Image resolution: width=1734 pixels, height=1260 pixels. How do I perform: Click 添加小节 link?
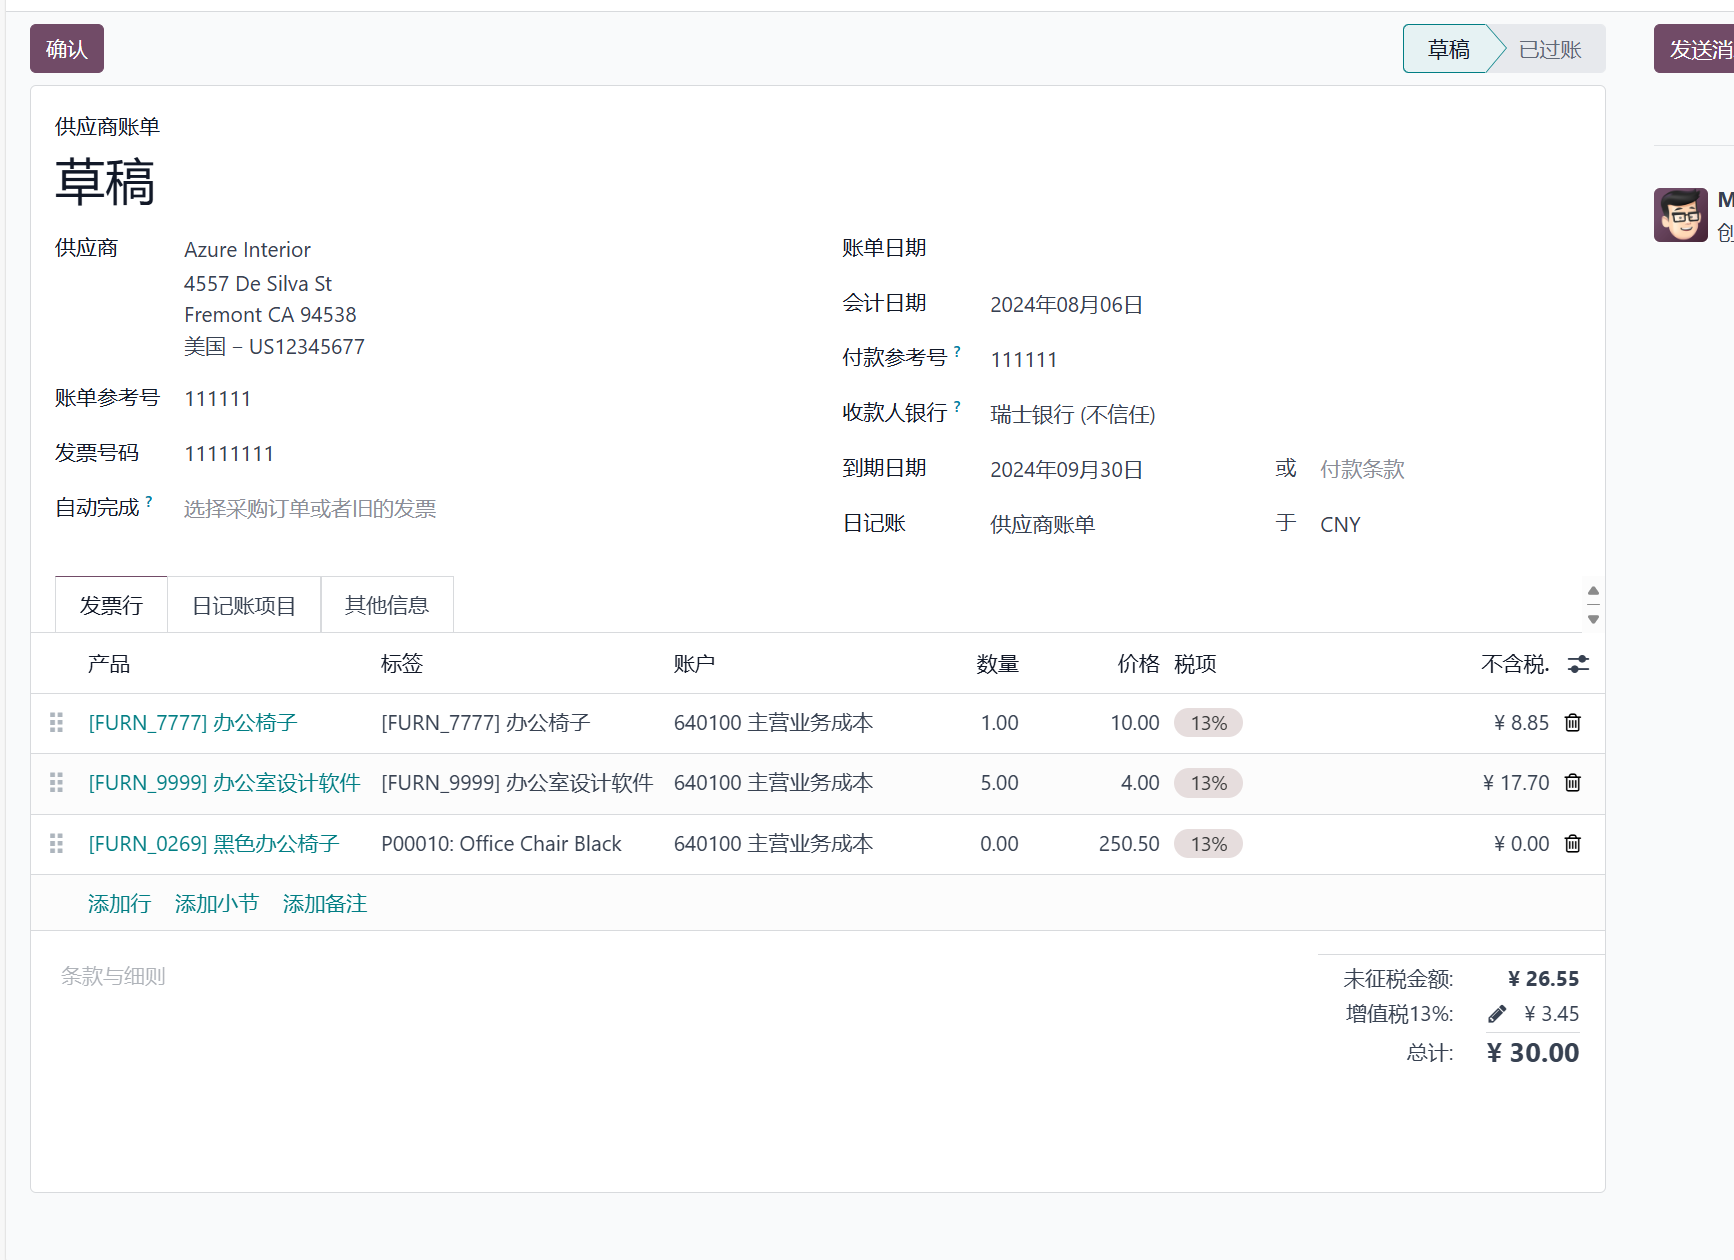pyautogui.click(x=216, y=904)
